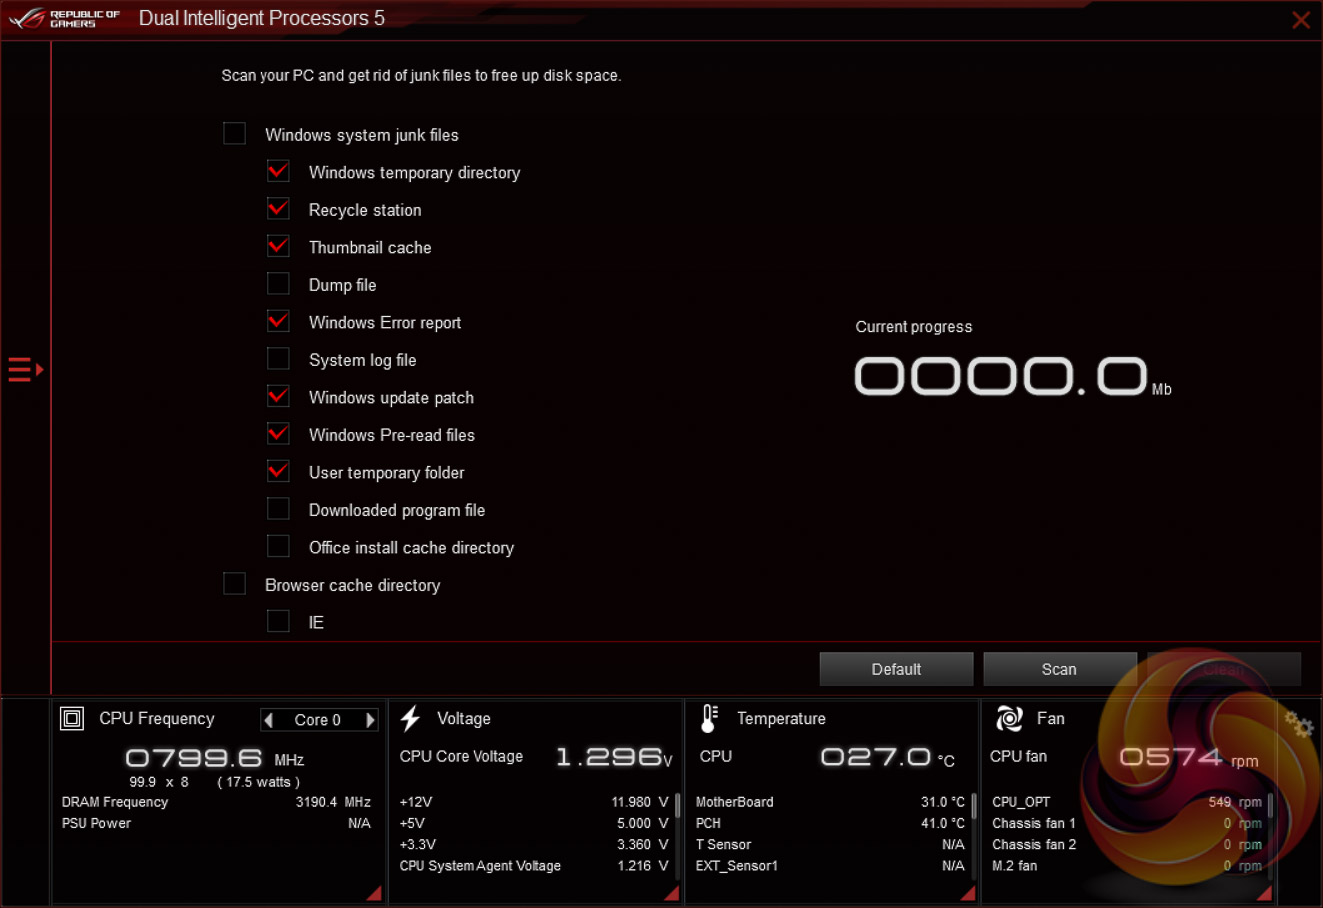Enable the System log file checkbox

(279, 359)
